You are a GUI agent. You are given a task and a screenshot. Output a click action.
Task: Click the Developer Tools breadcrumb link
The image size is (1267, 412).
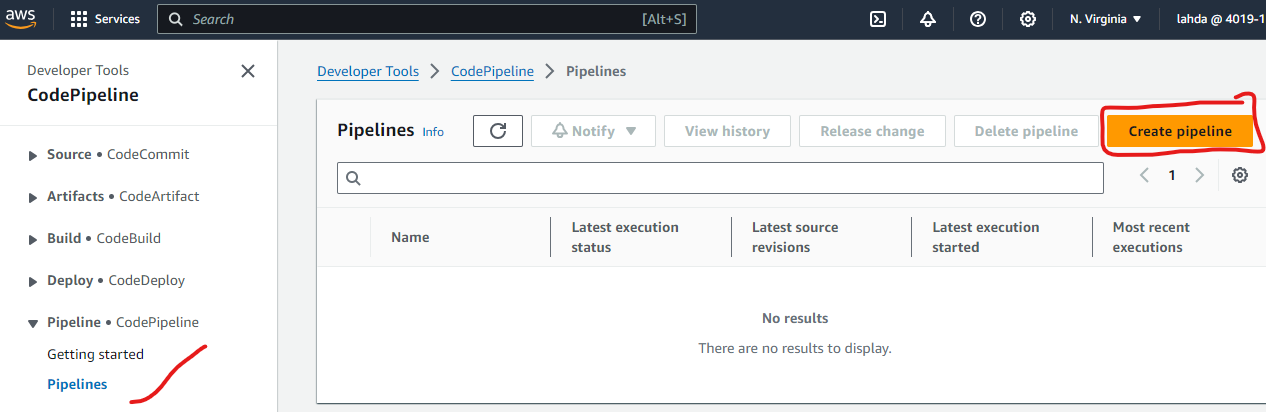point(368,72)
